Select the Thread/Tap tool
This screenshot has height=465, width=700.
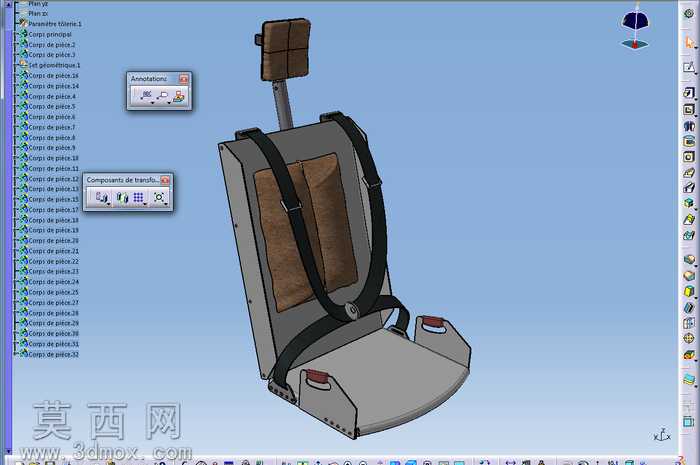coord(689,339)
